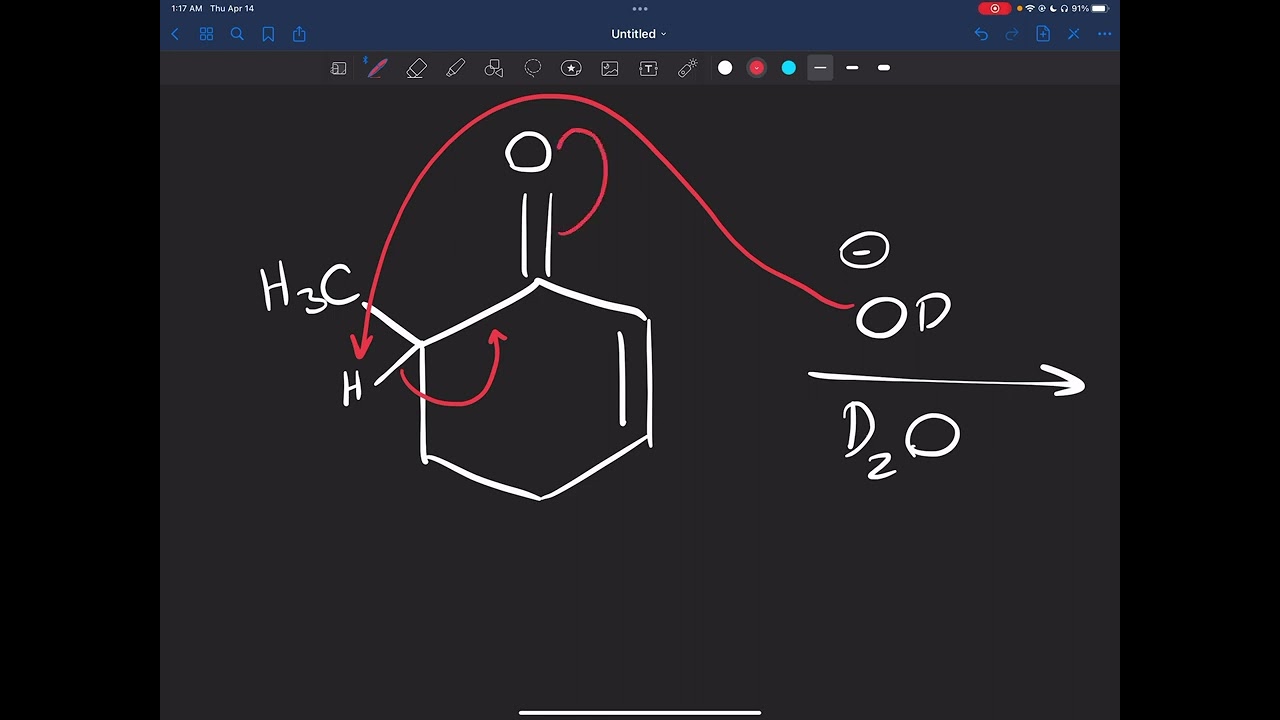1280x720 pixels.
Task: Exit editing mode with the X icon
Action: coord(1074,34)
